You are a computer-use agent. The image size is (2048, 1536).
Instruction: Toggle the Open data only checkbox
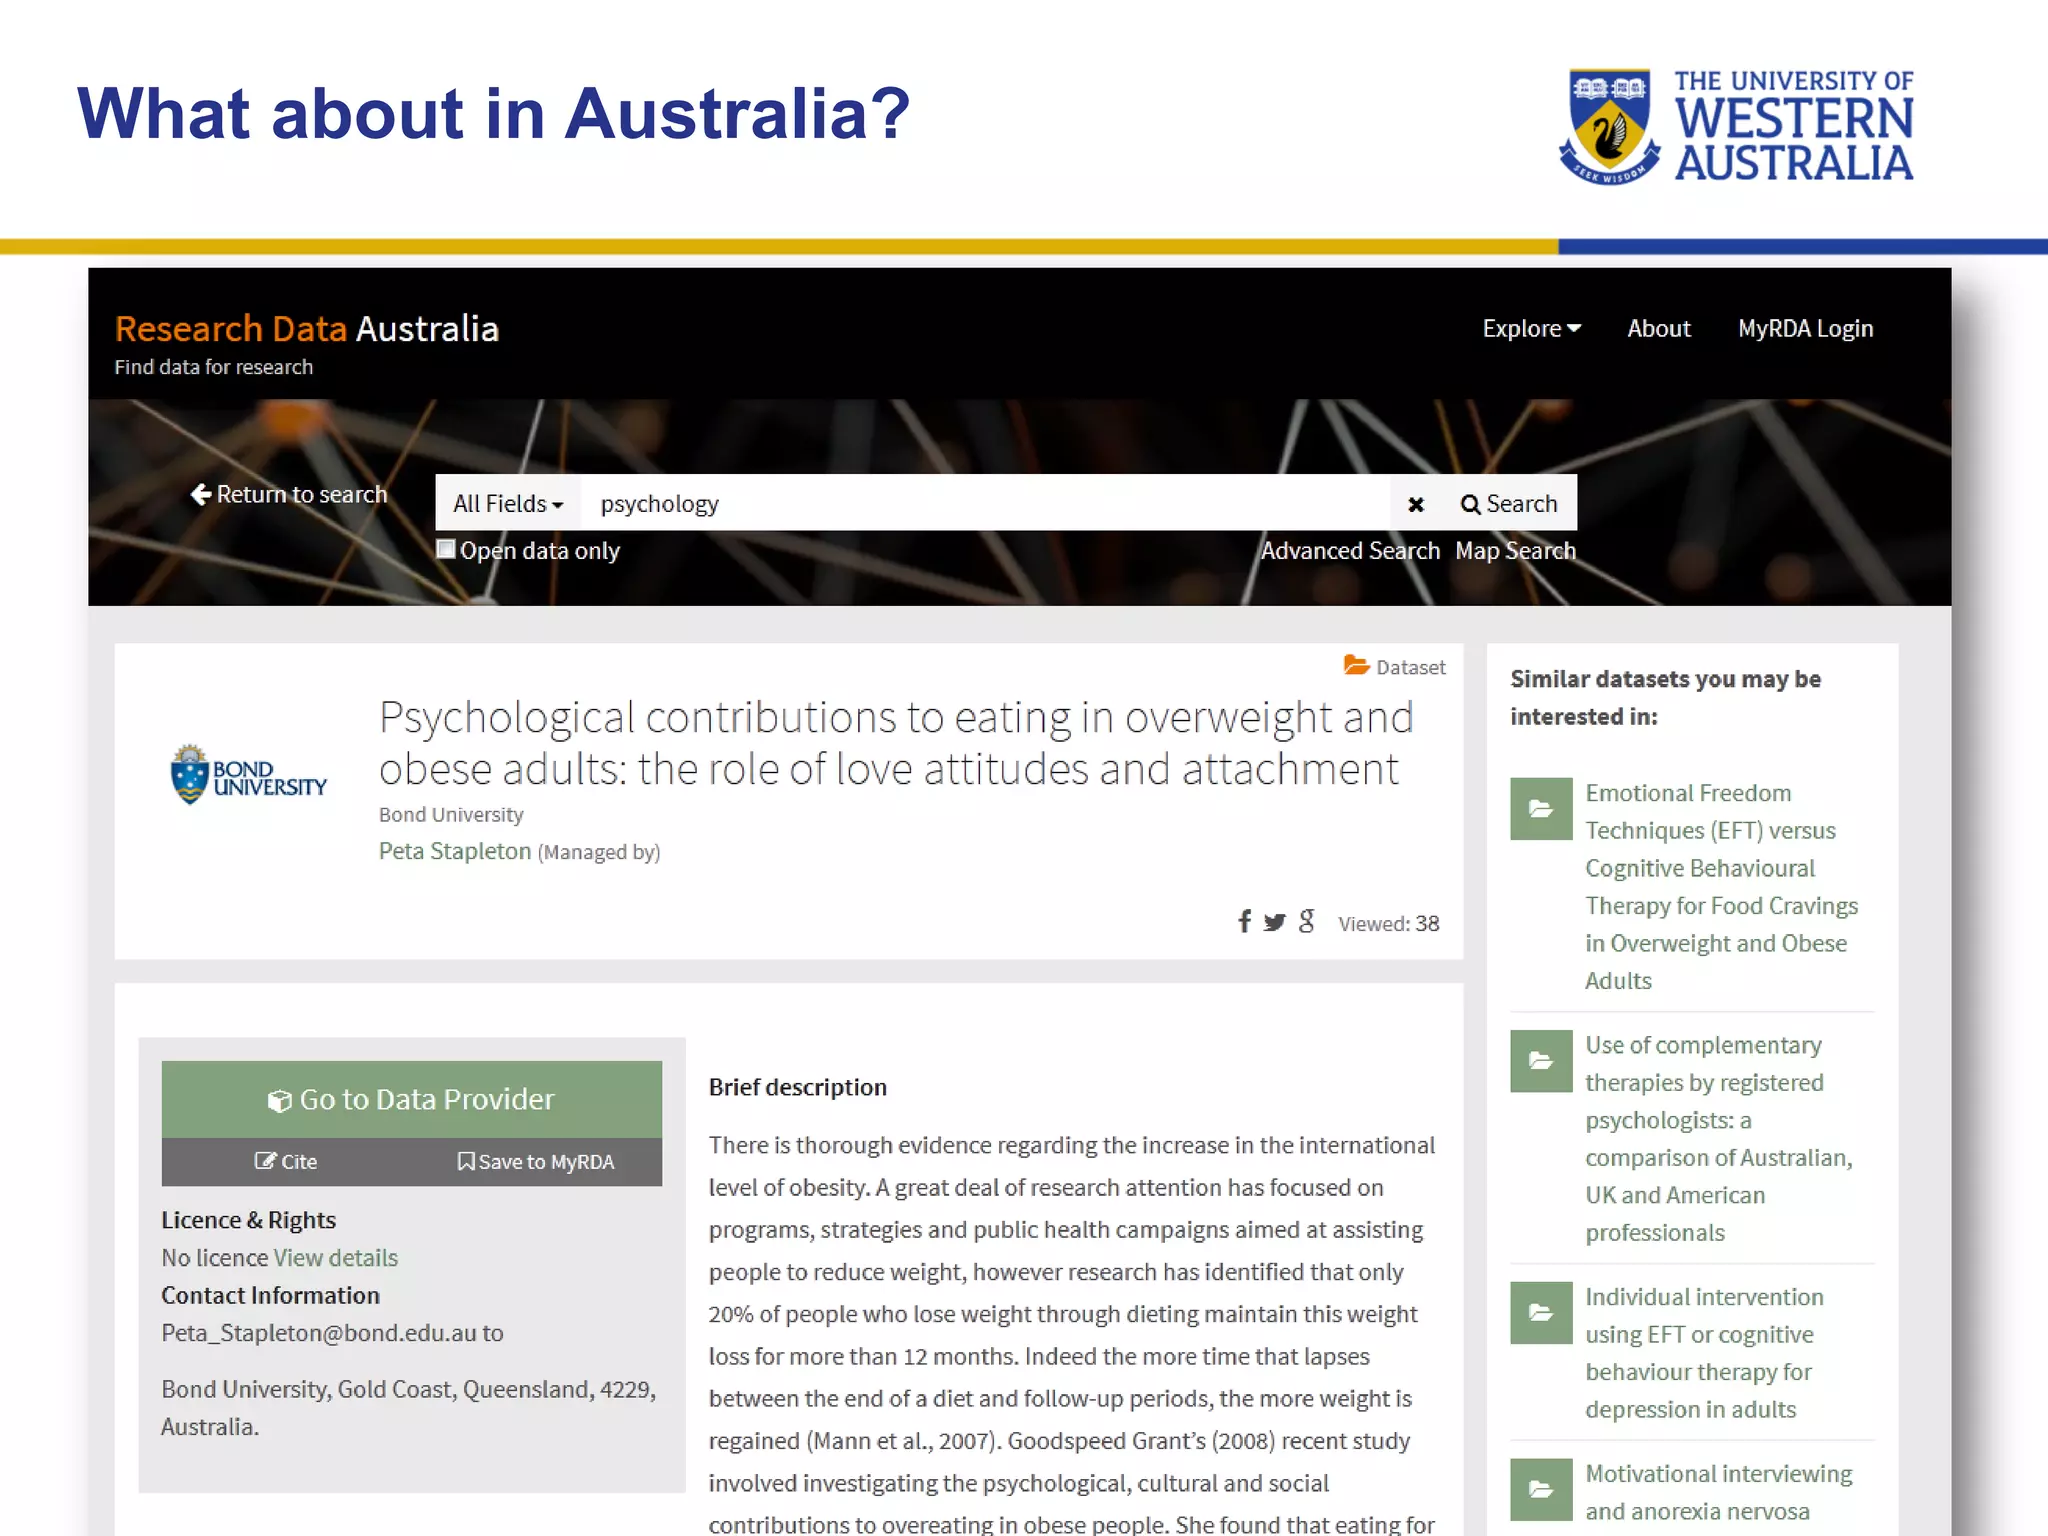[x=446, y=549]
